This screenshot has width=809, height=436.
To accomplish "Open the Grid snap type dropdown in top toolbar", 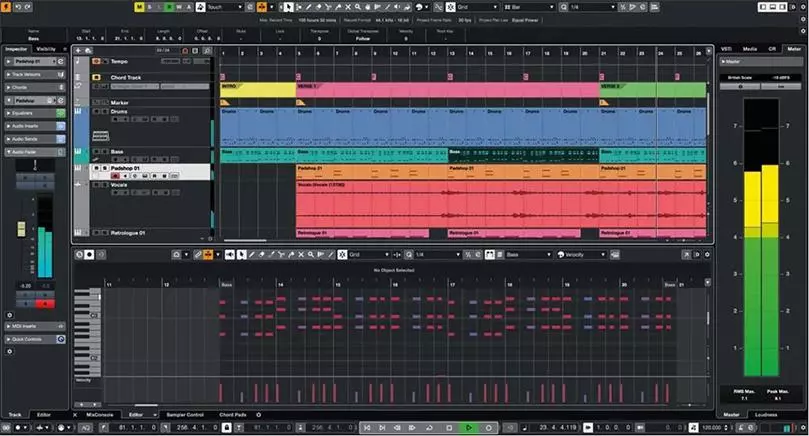I will 477,7.
